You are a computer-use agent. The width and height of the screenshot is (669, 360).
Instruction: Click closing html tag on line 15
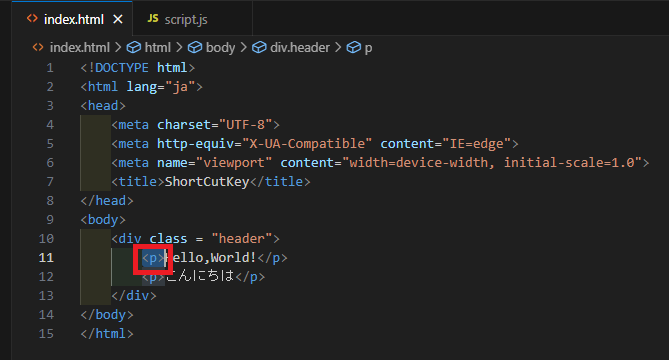click(x=107, y=334)
